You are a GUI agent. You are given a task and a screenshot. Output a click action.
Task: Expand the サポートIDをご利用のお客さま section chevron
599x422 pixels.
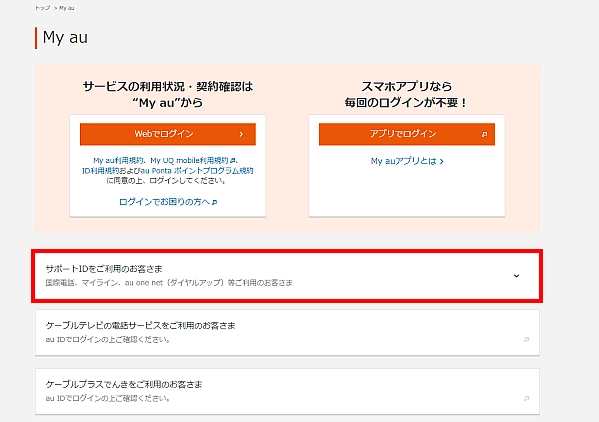click(x=516, y=276)
